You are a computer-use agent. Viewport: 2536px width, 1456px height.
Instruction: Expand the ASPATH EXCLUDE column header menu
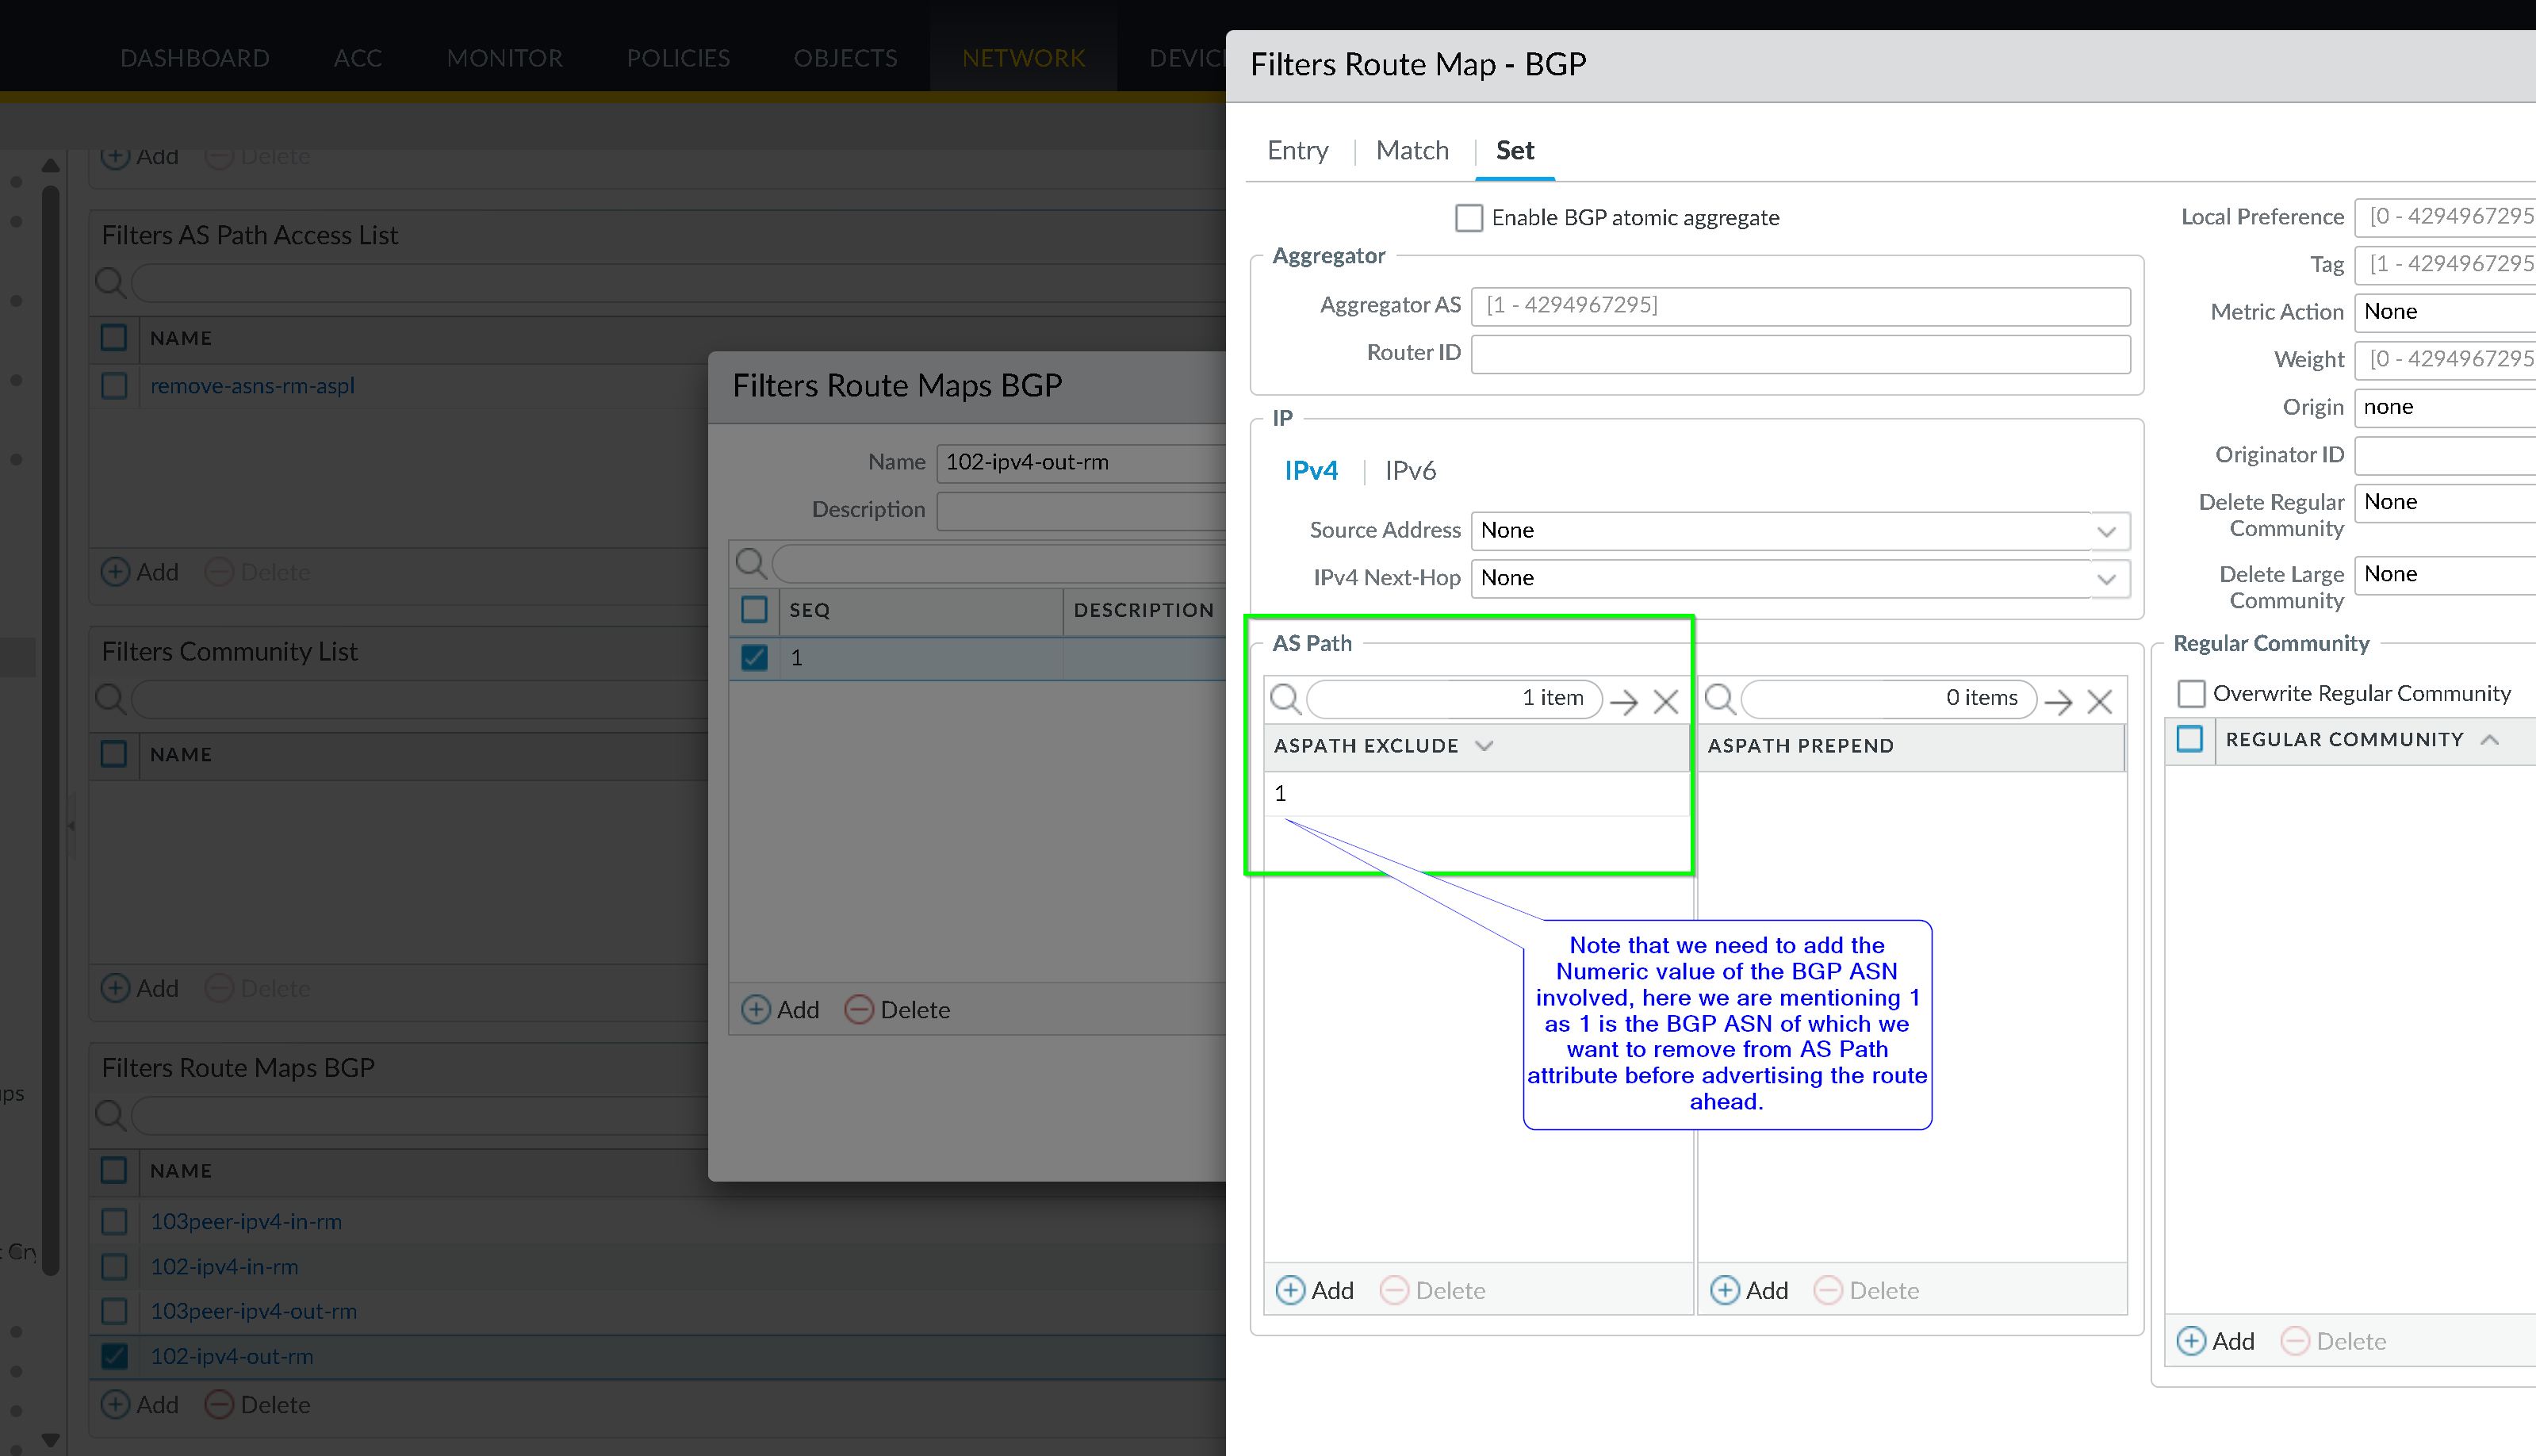coord(1484,745)
